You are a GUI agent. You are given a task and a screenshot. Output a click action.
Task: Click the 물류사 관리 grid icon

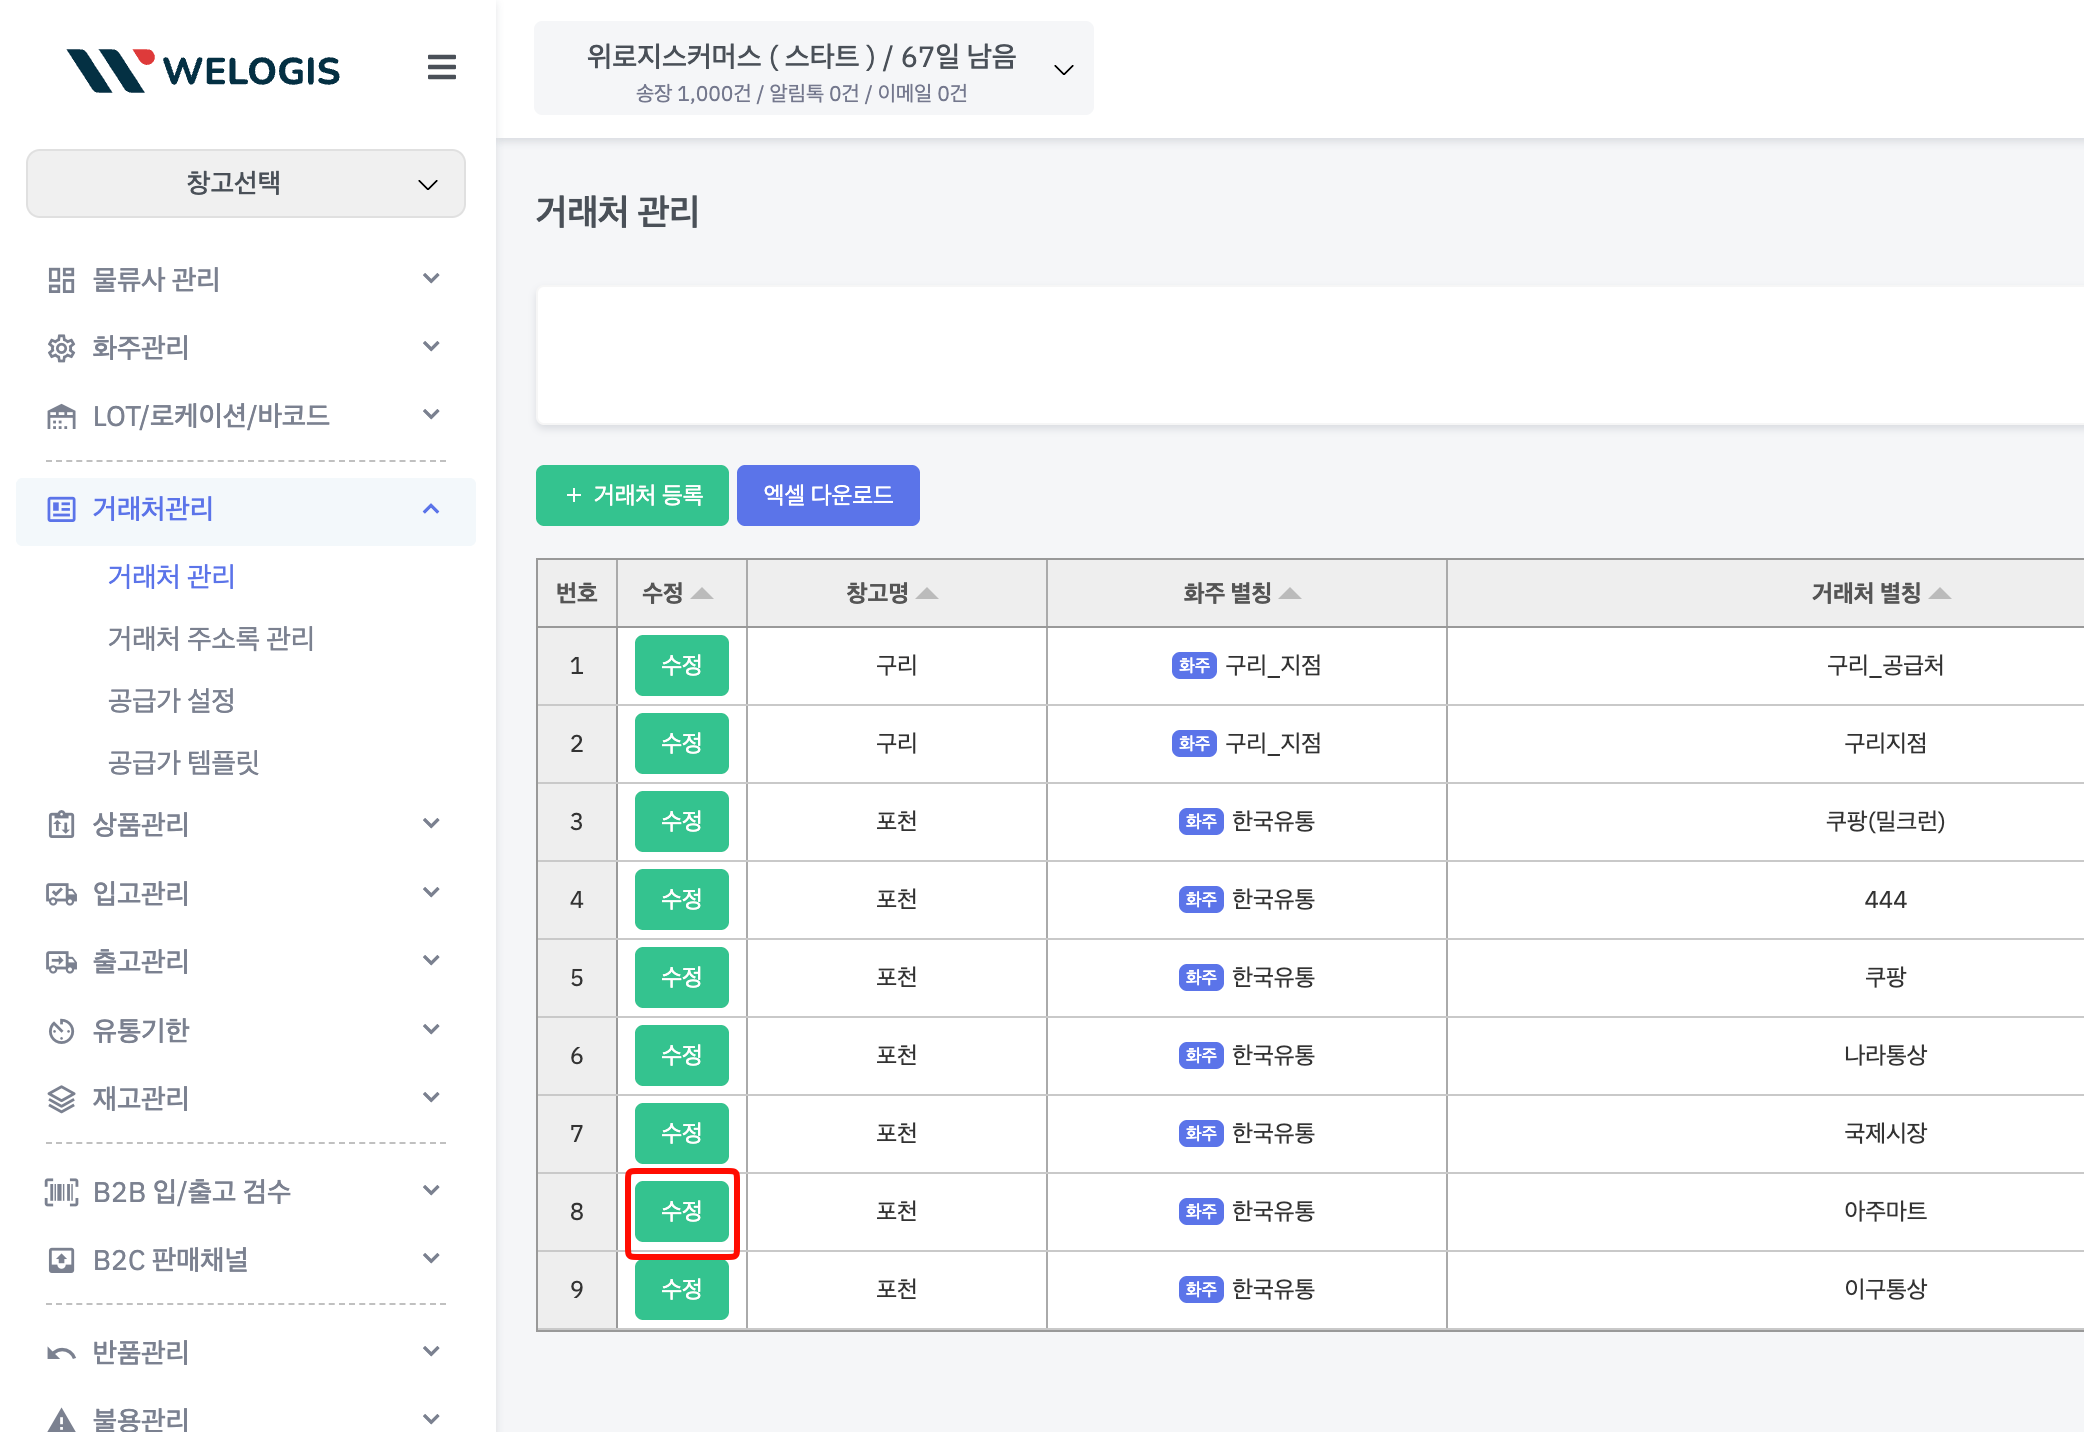point(61,280)
